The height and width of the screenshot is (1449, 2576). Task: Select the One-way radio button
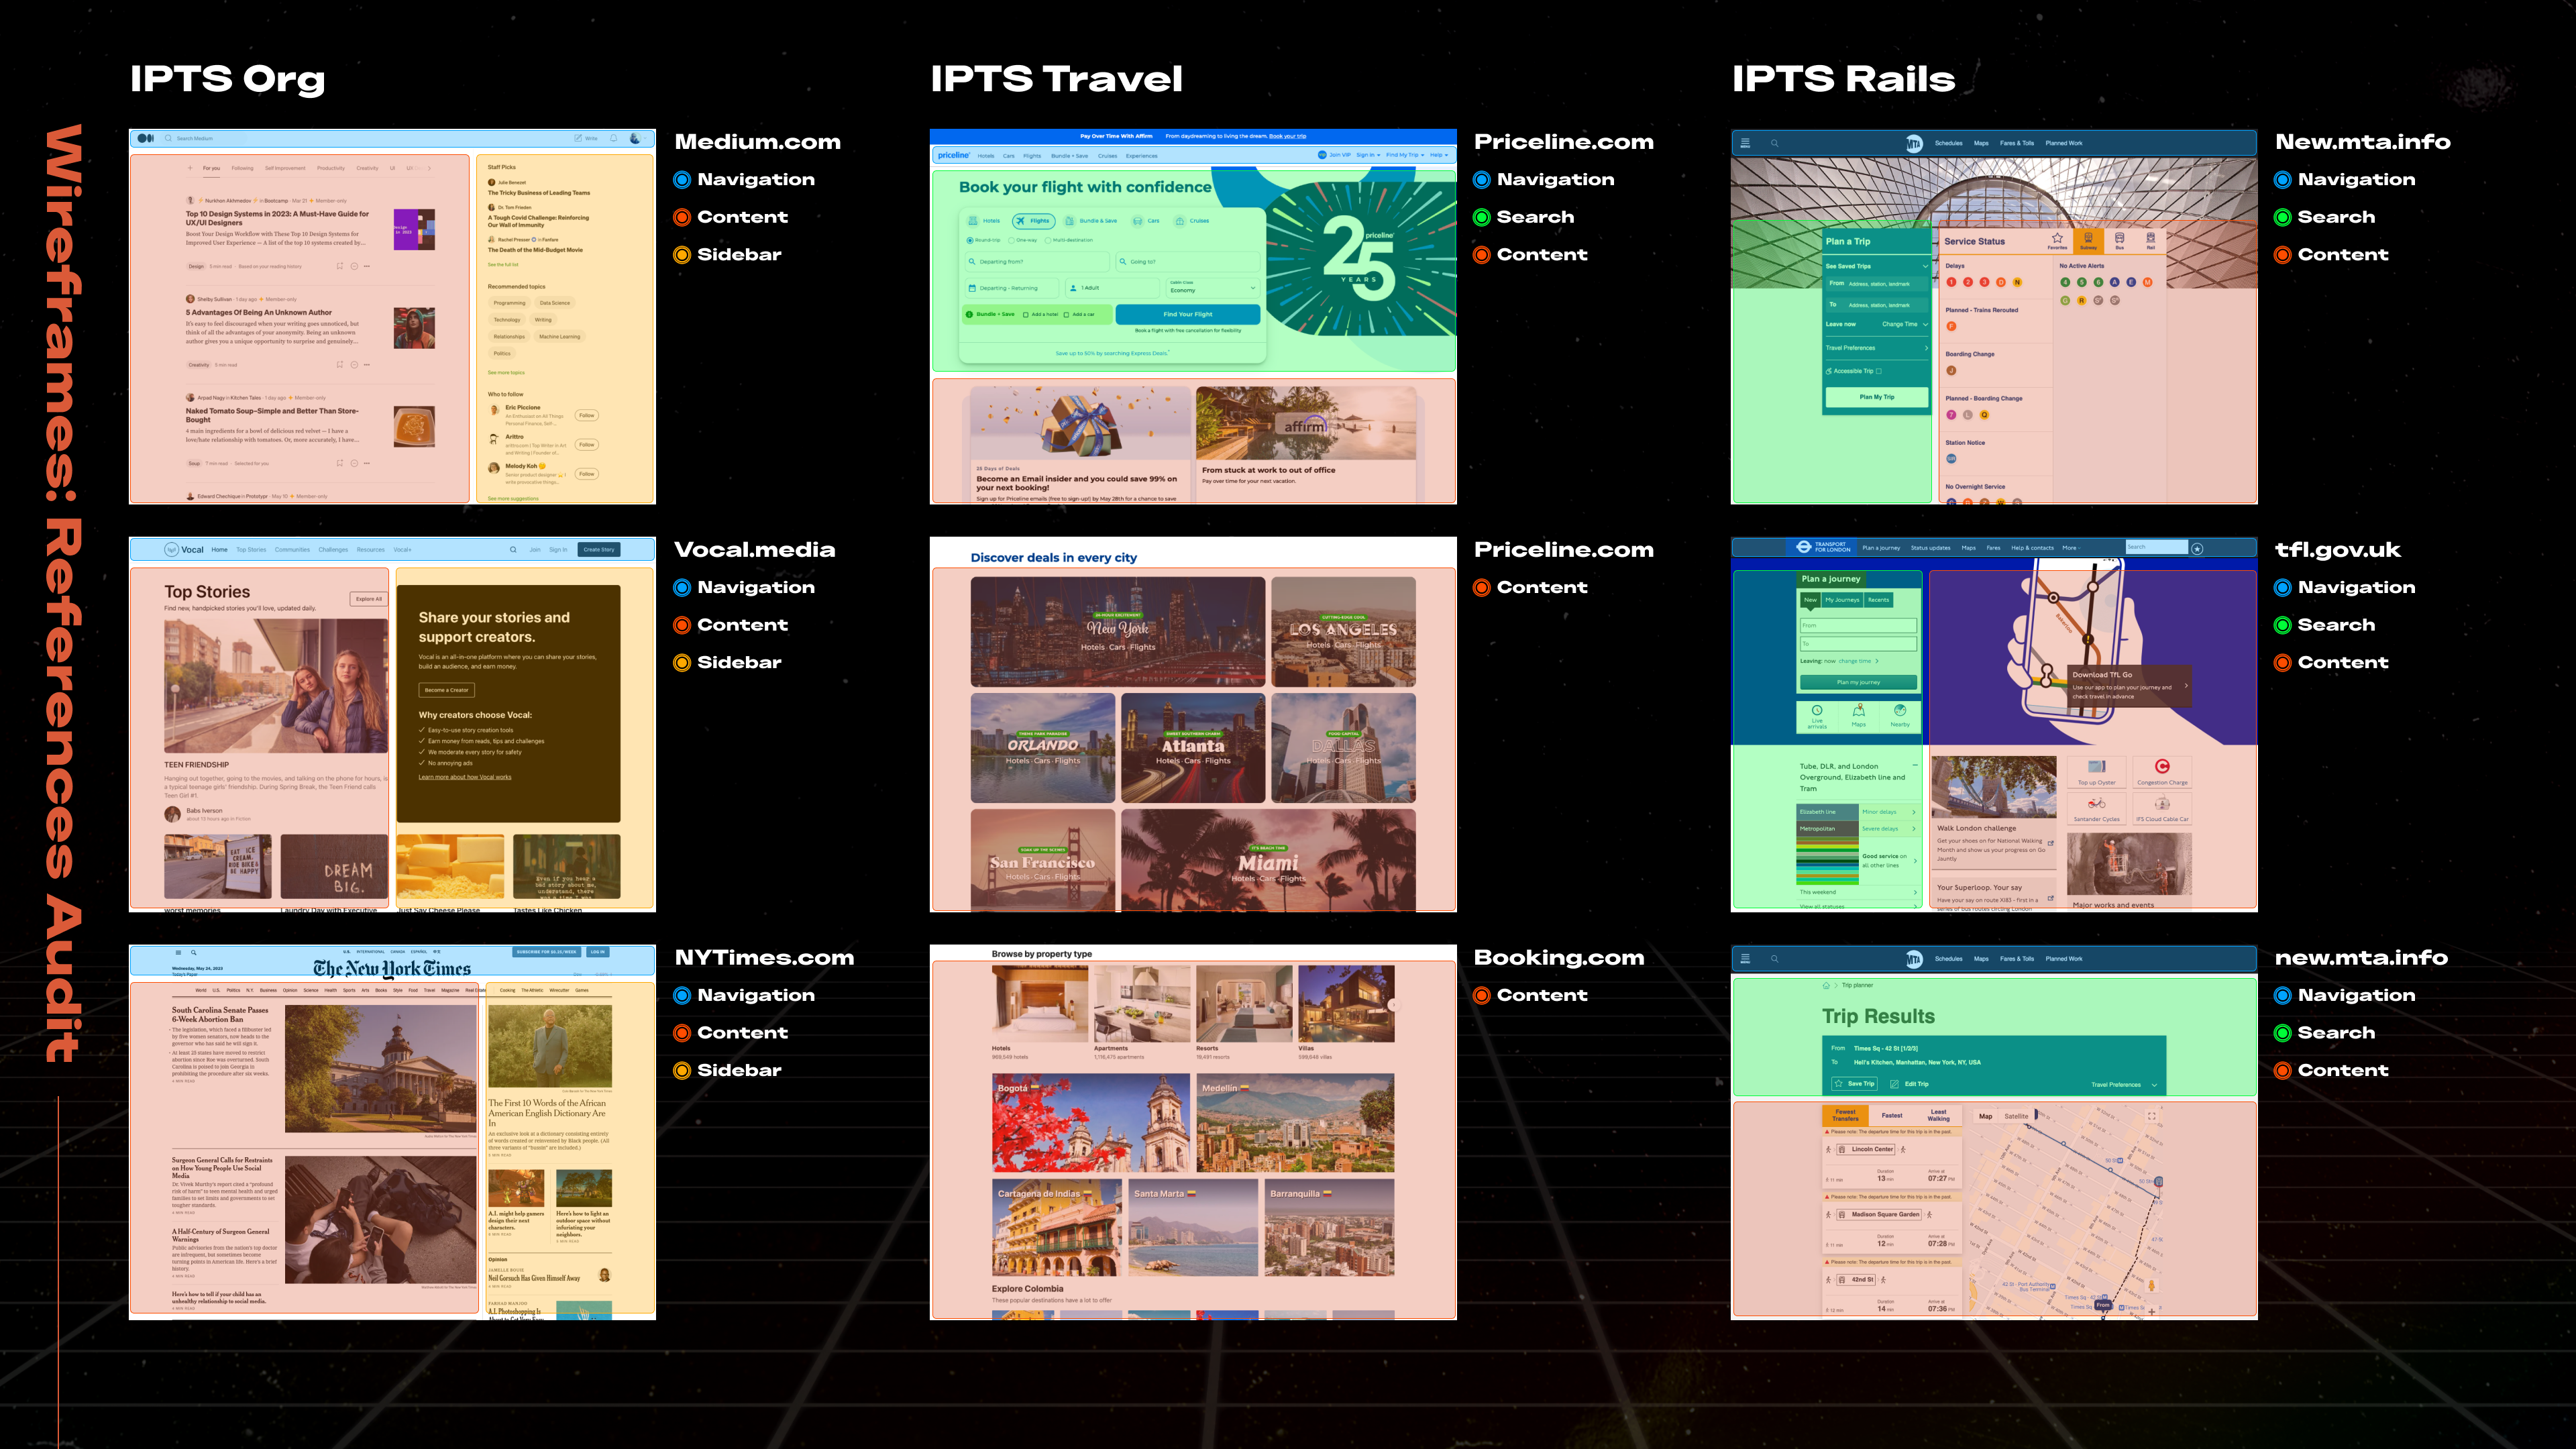coord(1012,240)
